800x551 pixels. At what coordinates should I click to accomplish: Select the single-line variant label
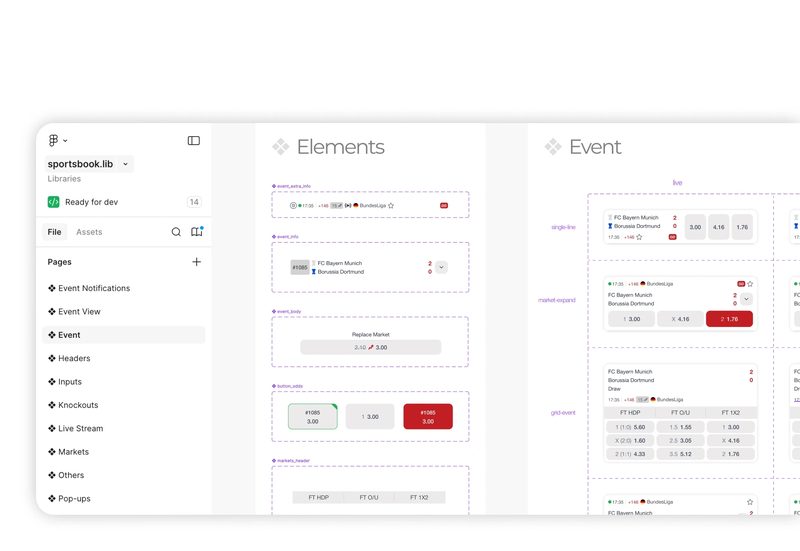(x=563, y=227)
